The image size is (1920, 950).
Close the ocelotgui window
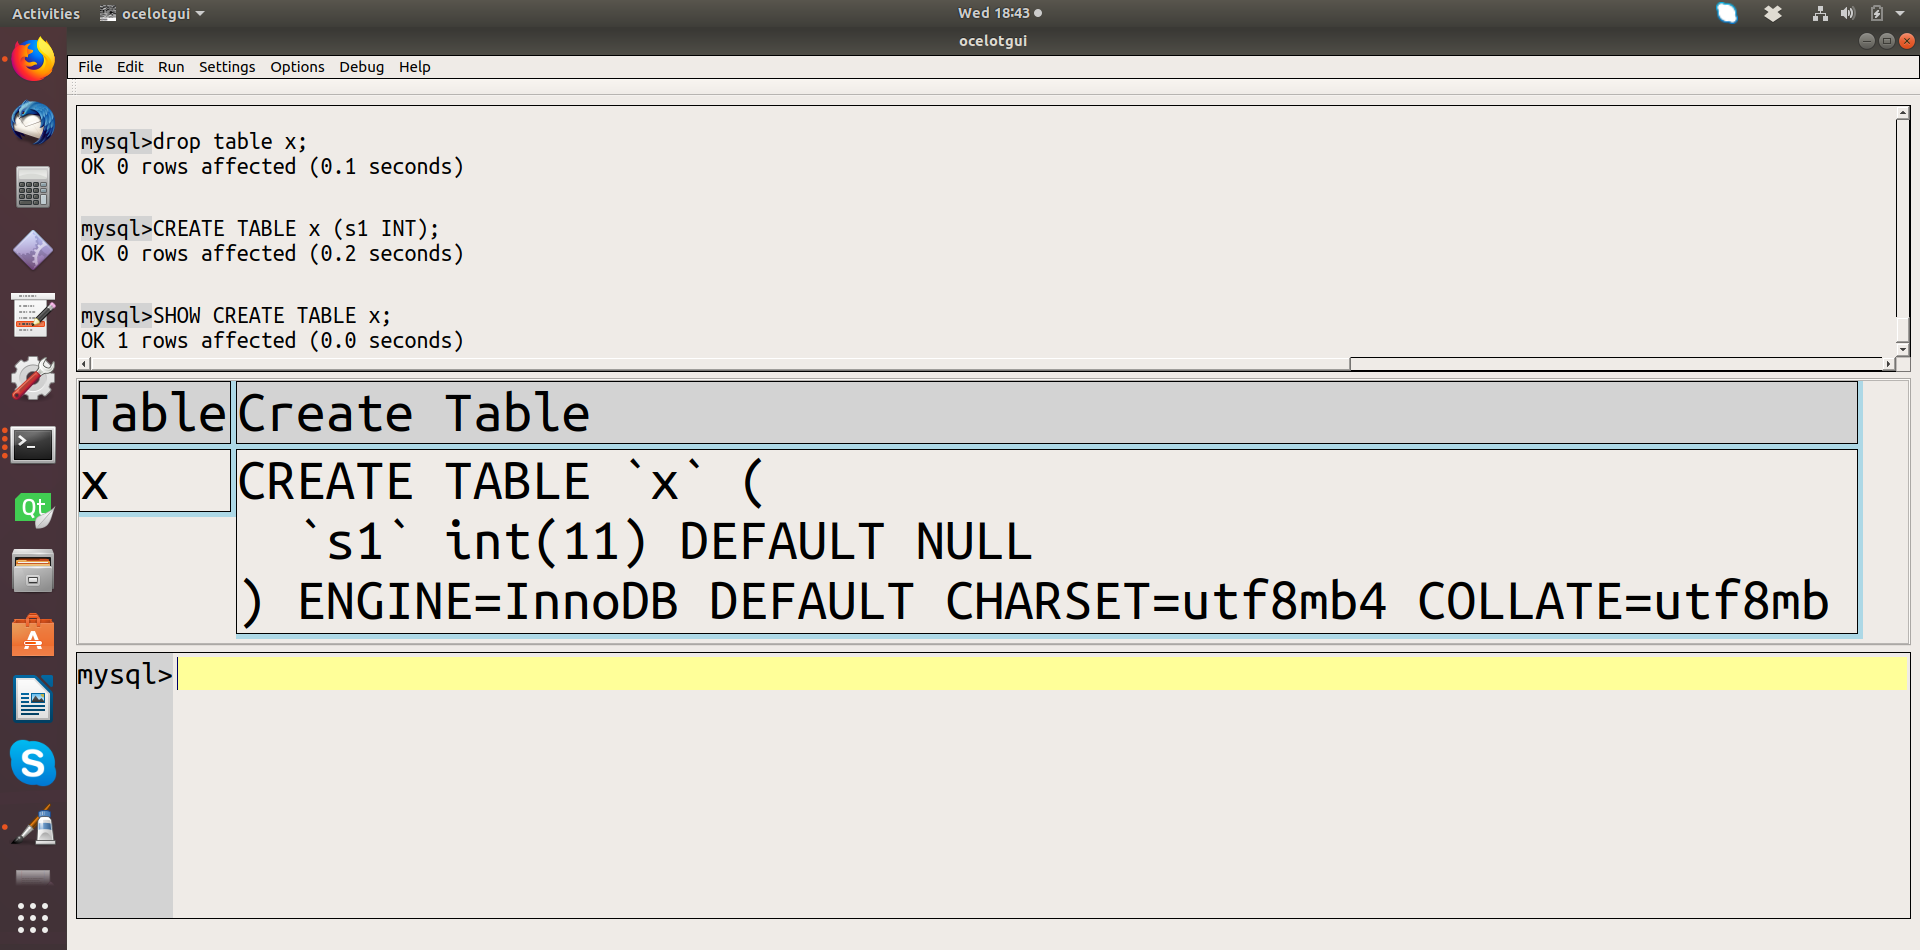(x=1906, y=41)
